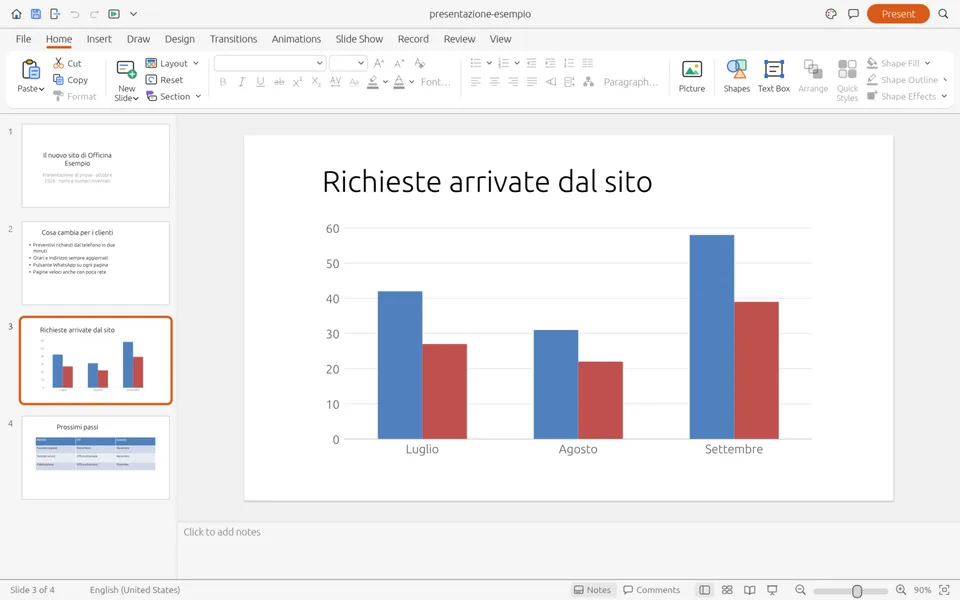The height and width of the screenshot is (600, 960).
Task: Add a New Slide
Action: (x=126, y=80)
